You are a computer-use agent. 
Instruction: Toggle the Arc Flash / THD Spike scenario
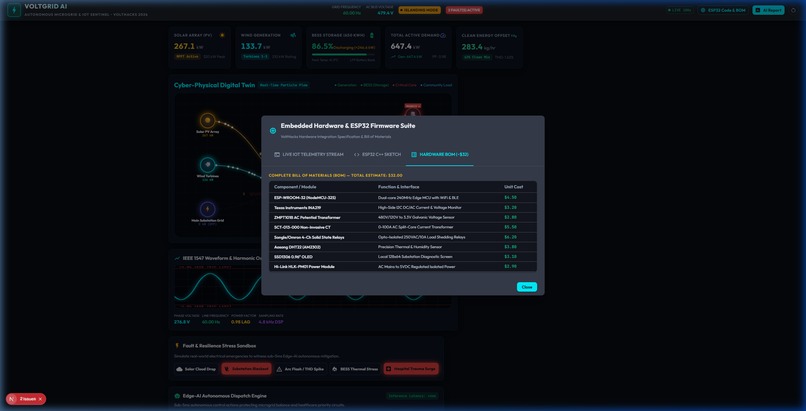(x=300, y=369)
